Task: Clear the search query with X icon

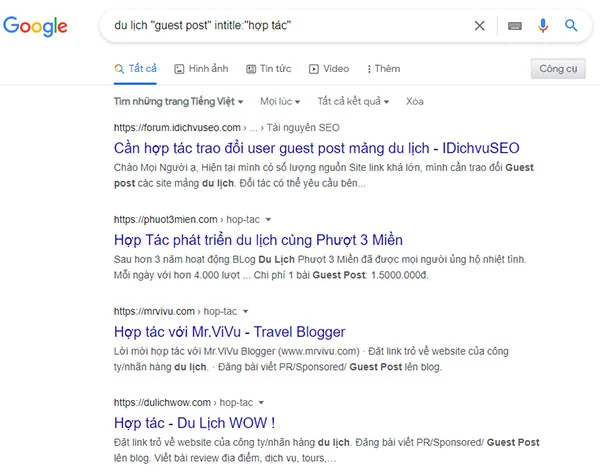Action: [479, 26]
